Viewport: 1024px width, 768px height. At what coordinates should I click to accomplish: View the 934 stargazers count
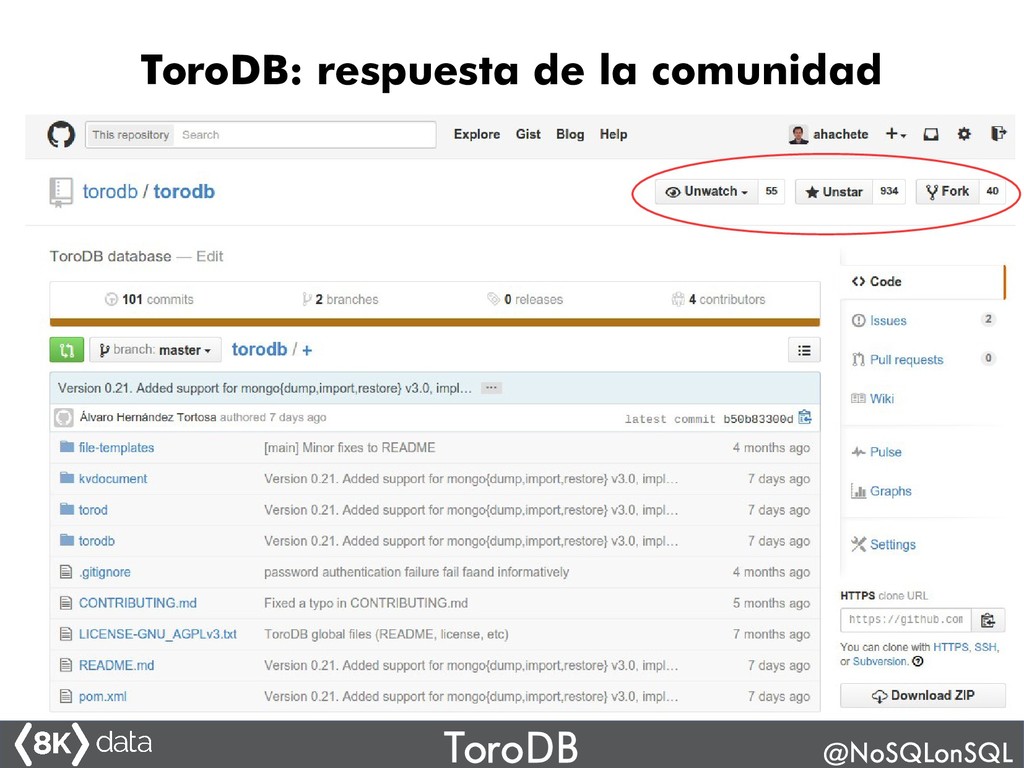click(889, 191)
